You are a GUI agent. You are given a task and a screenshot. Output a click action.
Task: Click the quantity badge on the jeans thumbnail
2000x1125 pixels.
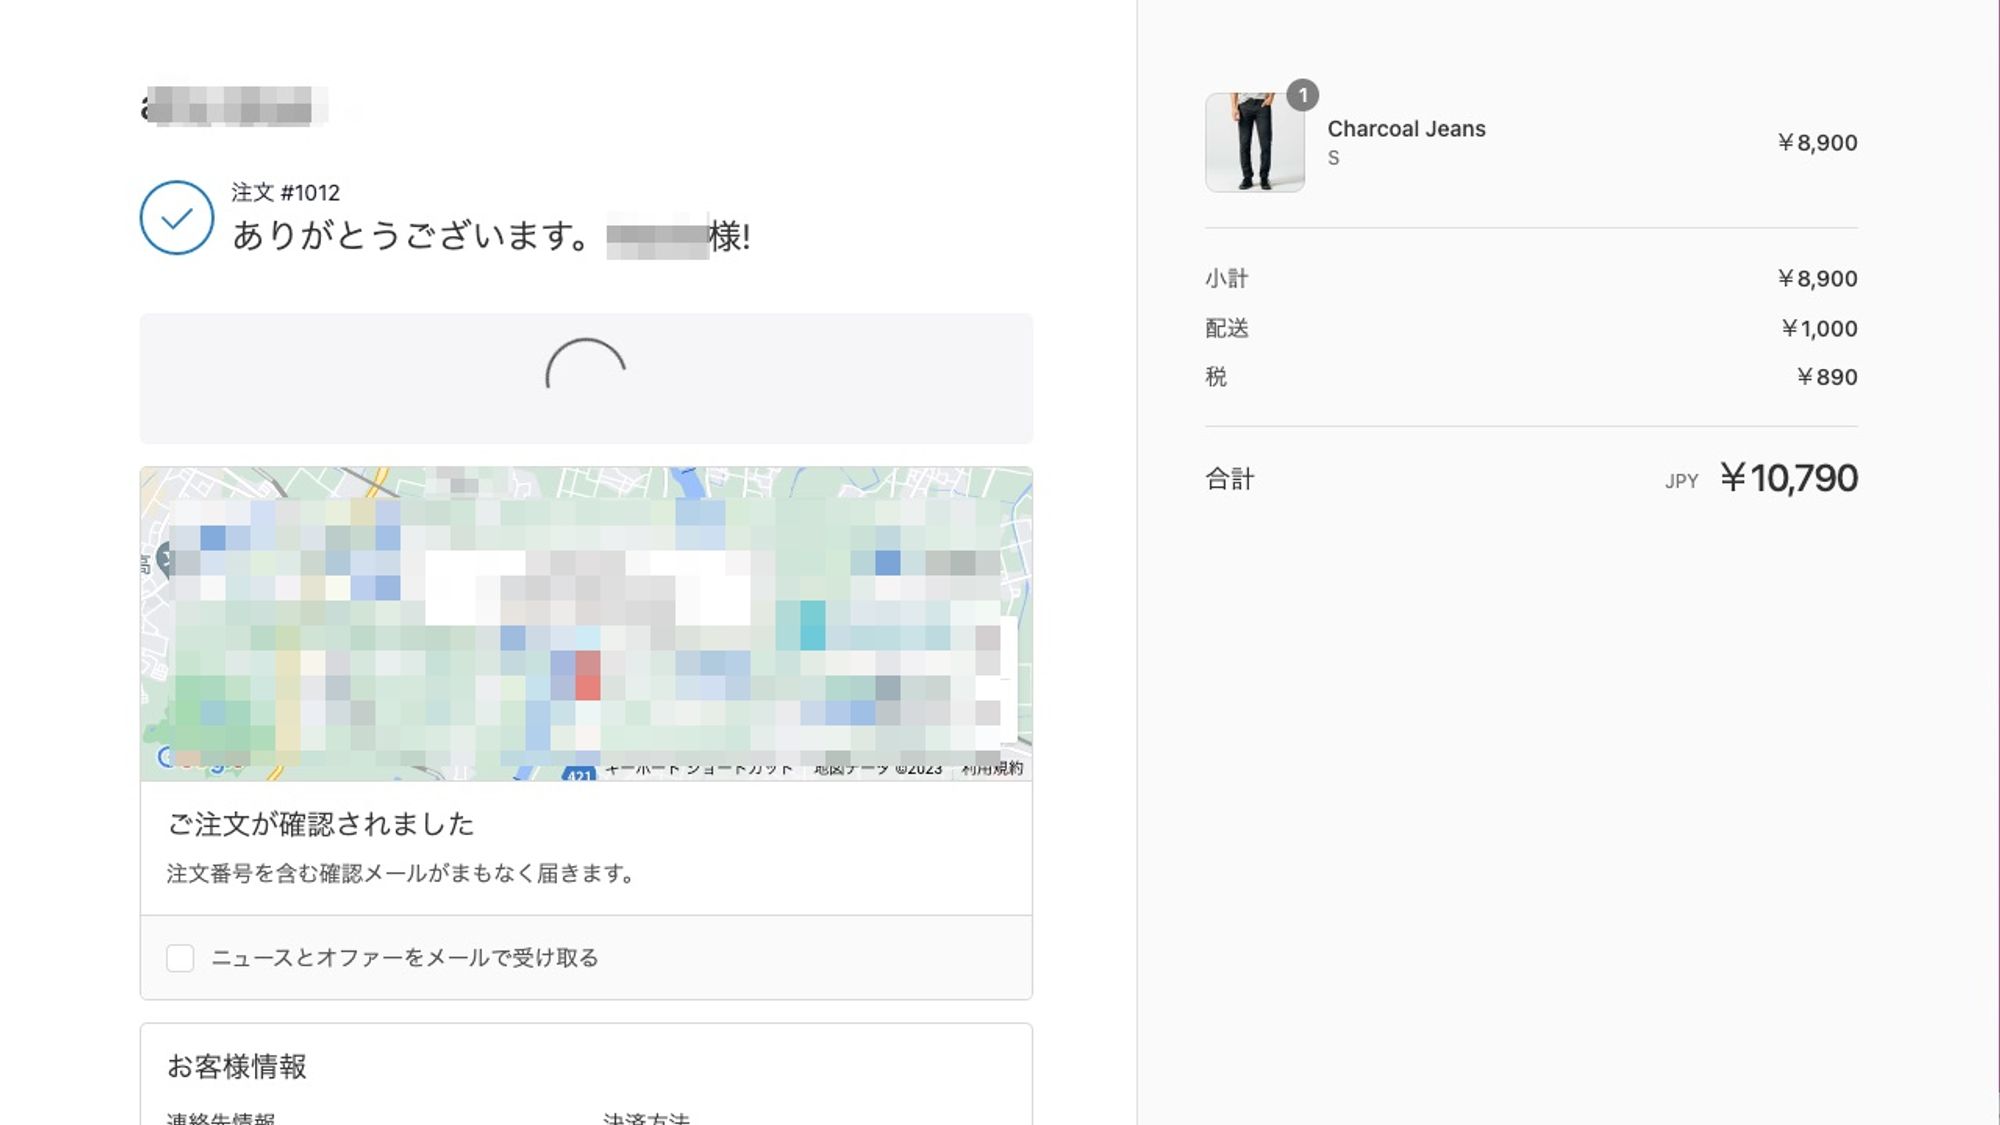point(1302,96)
